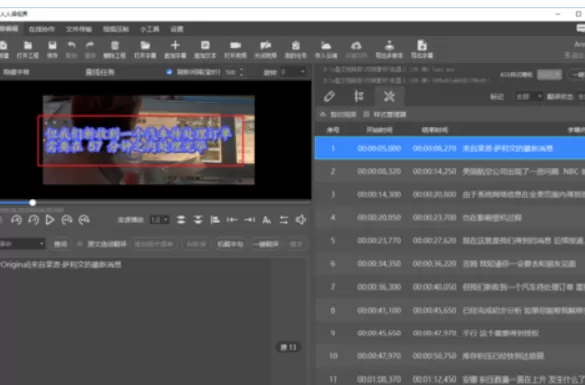Click the split subtitle lines icon
Screen dimensions: 585x385
click(x=181, y=220)
